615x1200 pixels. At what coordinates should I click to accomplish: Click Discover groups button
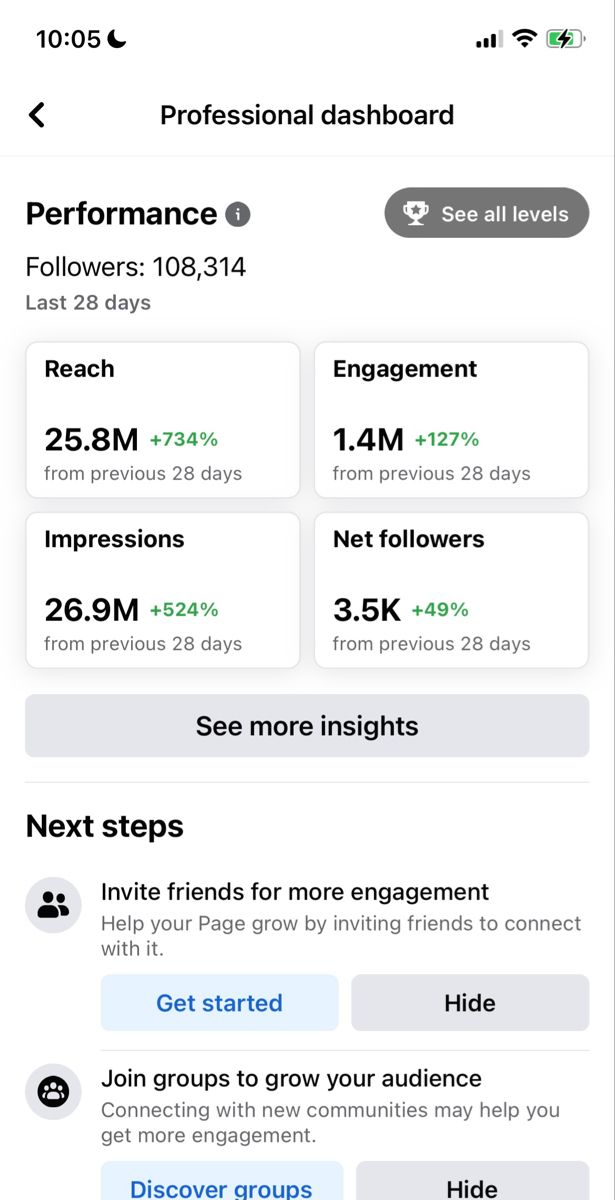(x=222, y=1184)
